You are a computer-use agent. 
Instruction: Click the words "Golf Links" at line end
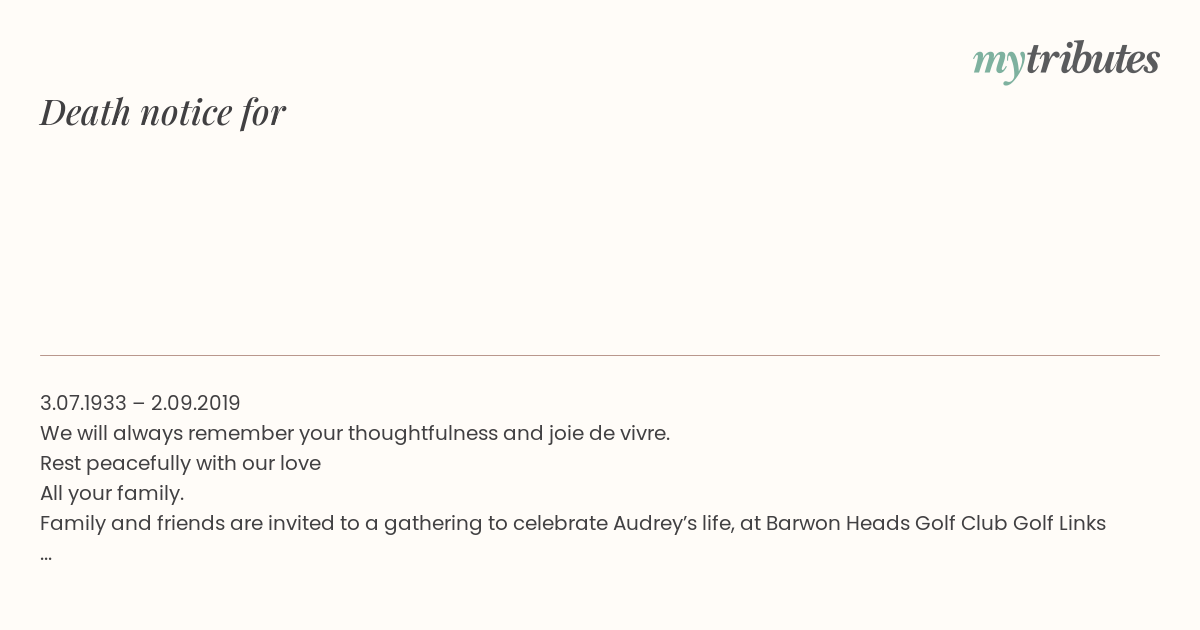(x=1059, y=524)
